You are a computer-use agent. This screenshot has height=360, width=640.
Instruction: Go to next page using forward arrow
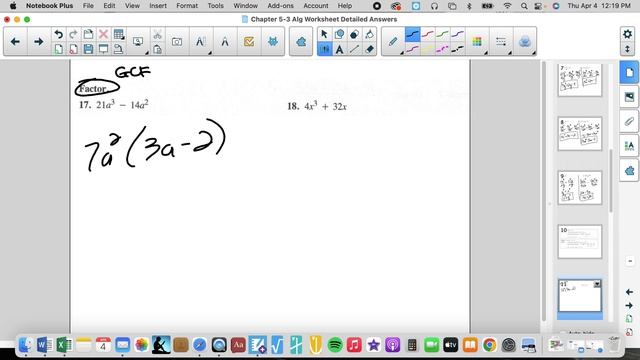pos(38,42)
